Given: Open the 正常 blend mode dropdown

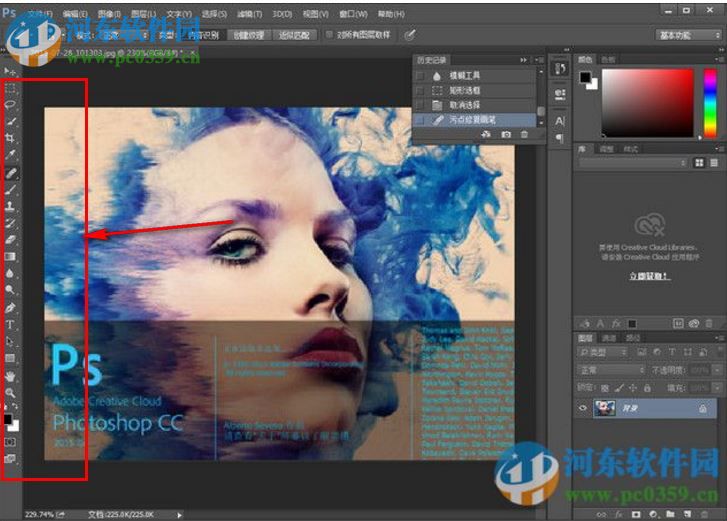Looking at the screenshot, I should coord(612,370).
